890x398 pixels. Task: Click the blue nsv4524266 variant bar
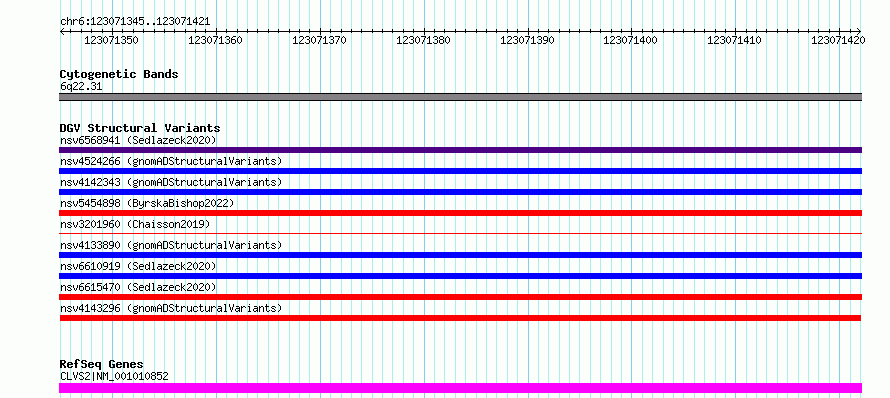[460, 171]
